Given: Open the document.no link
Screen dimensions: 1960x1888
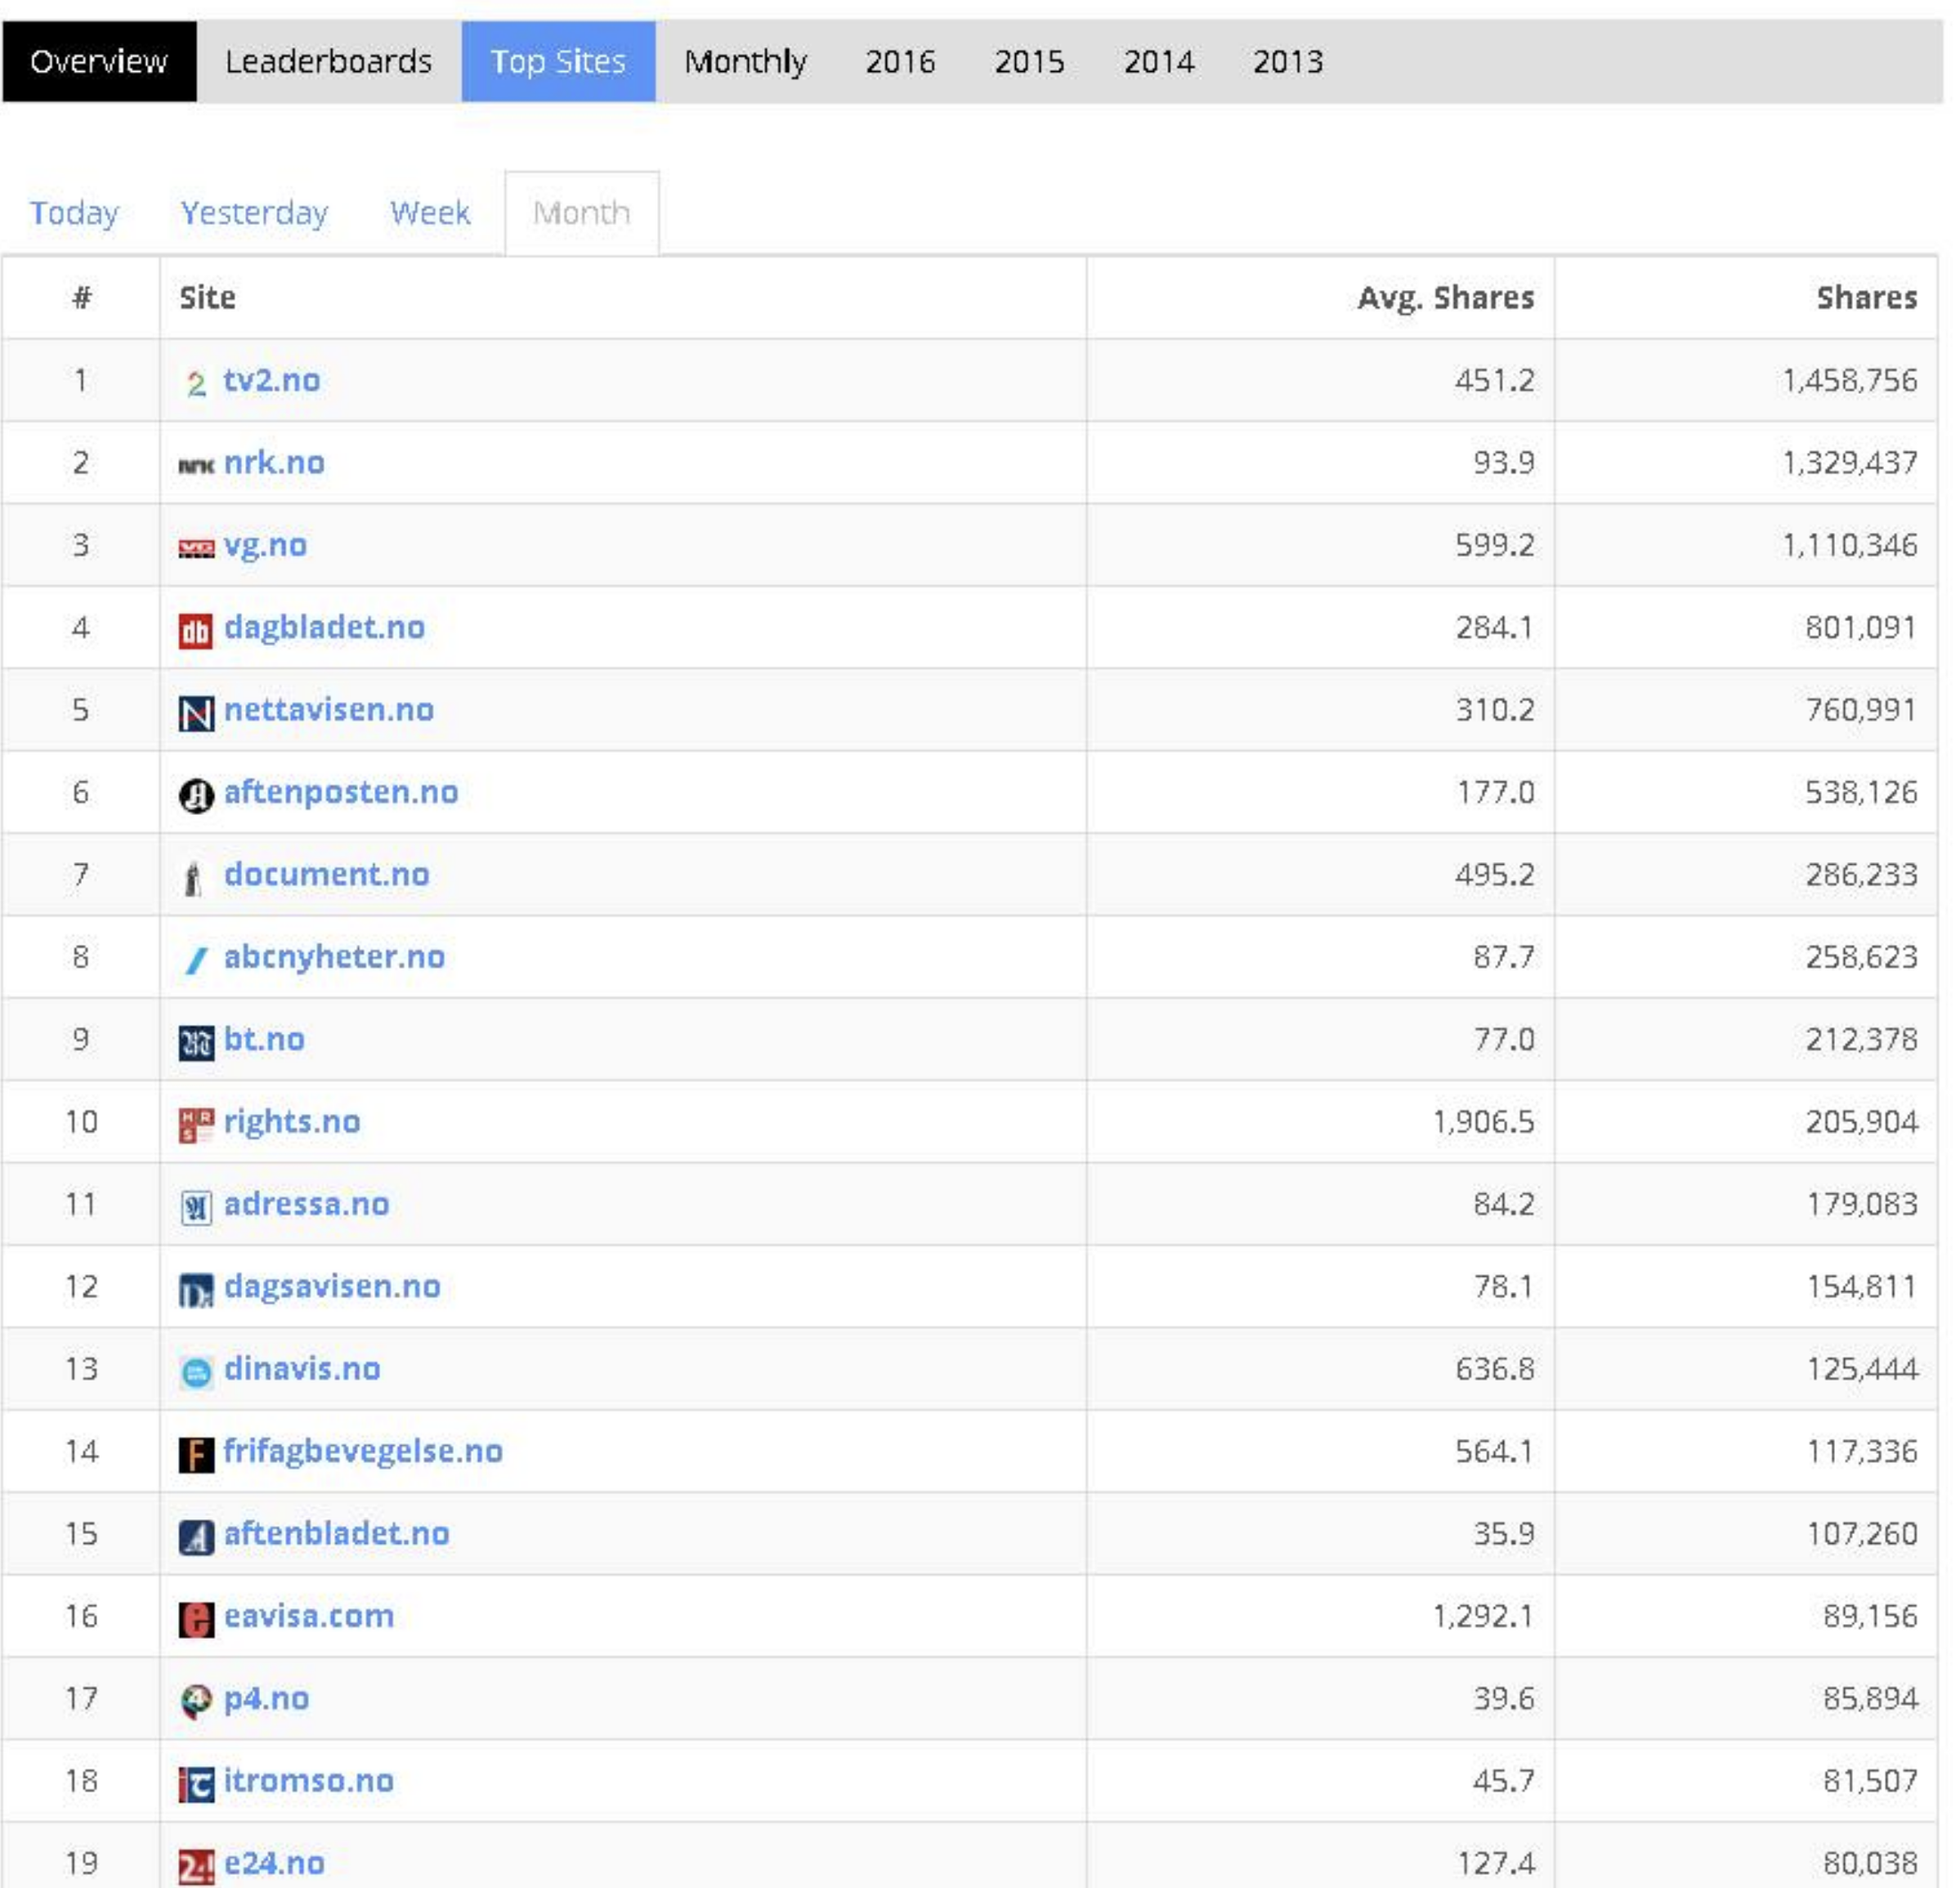Looking at the screenshot, I should 326,874.
